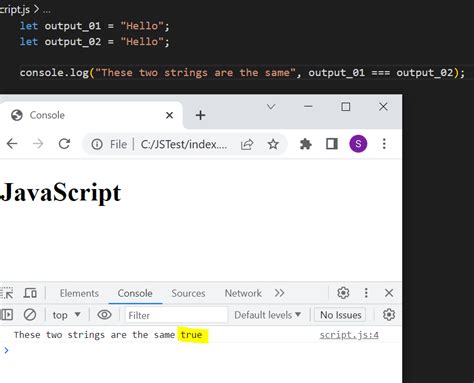Viewport: 474px width, 383px height.
Task: Expand tab search chevron in title bar
Action: 271,107
